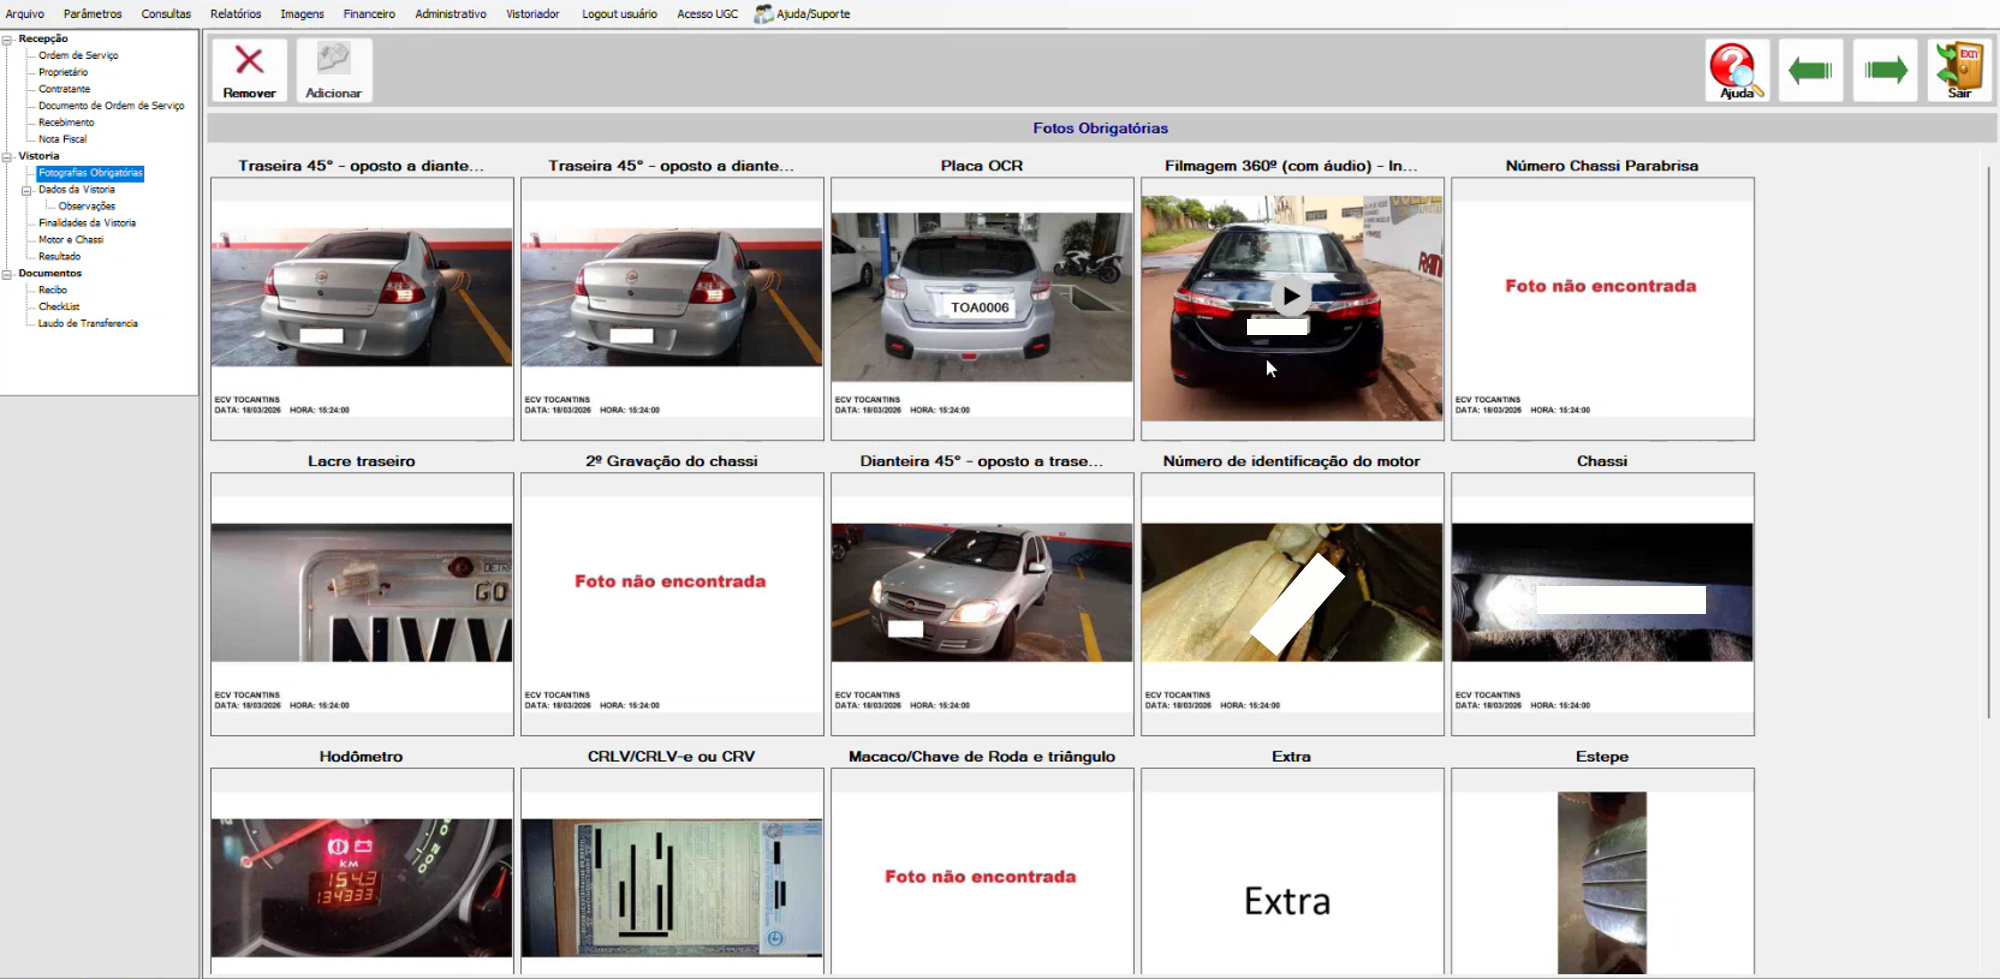
Task: Select Contratante tree item
Action: [64, 89]
